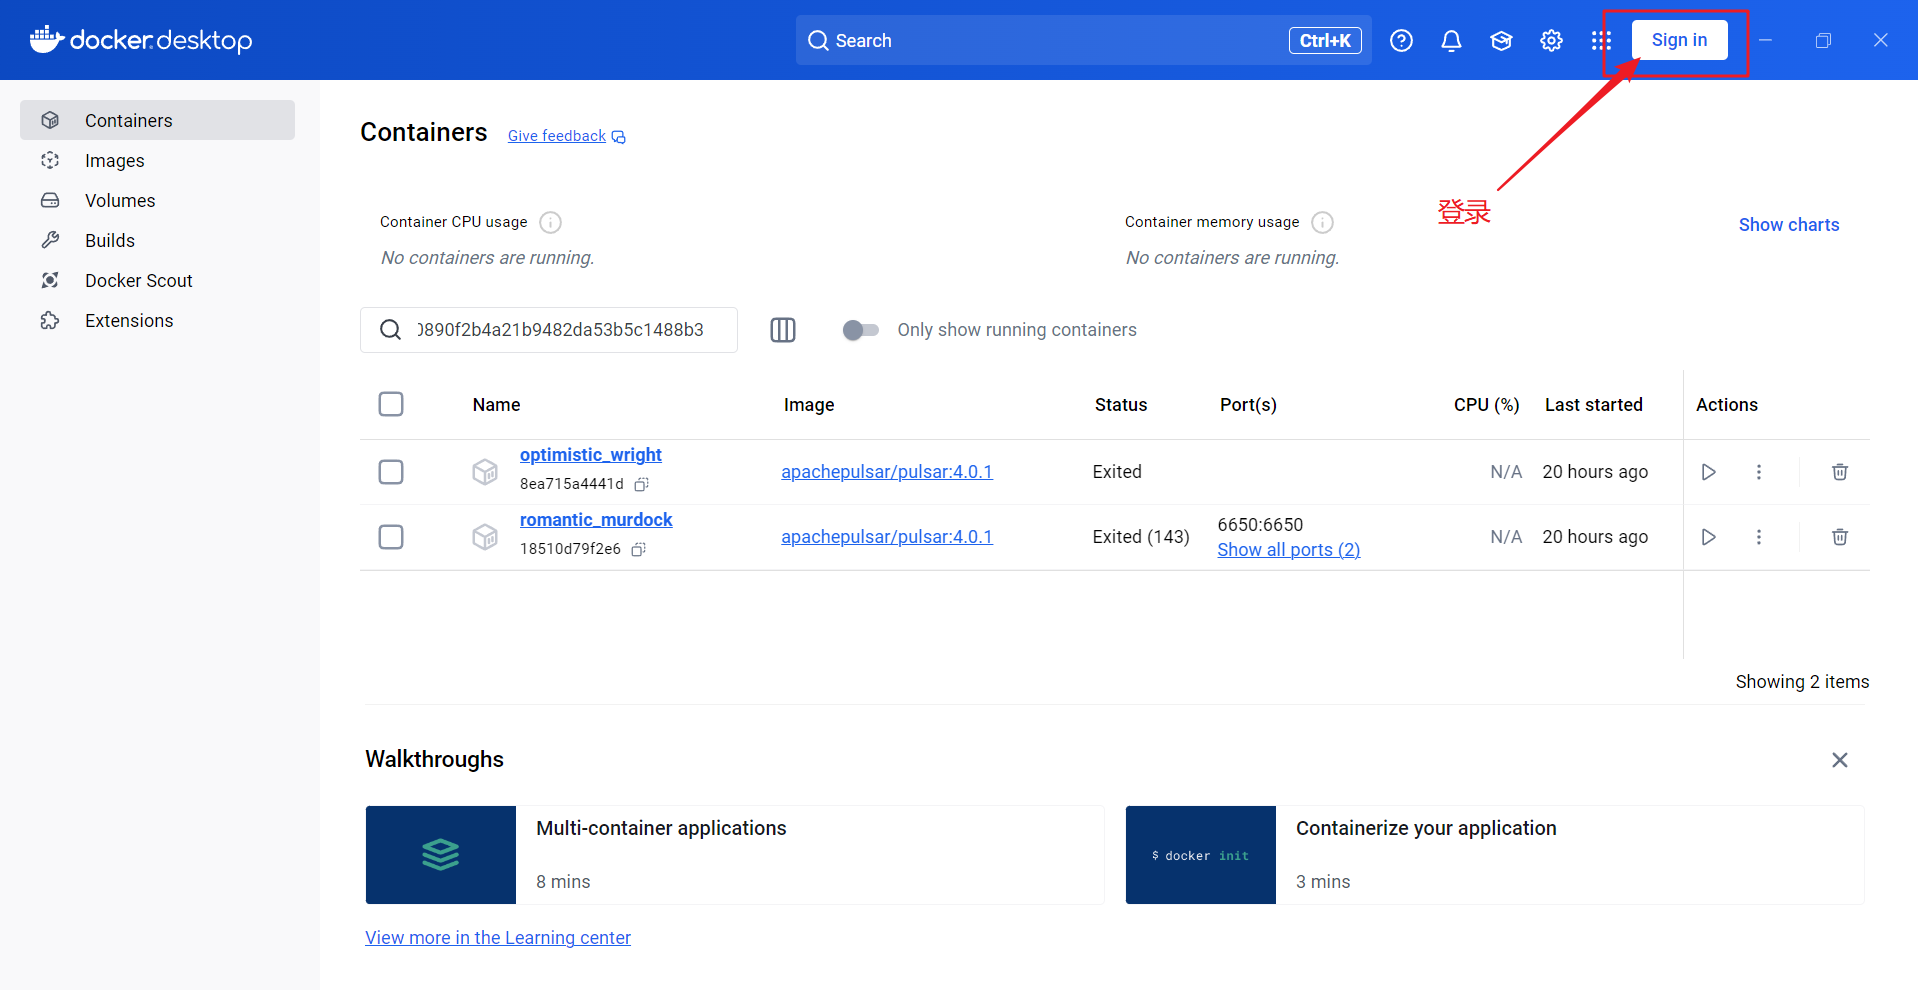Click the optimistic_wright container cube icon
Image resolution: width=1918 pixels, height=990 pixels.
coord(485,472)
